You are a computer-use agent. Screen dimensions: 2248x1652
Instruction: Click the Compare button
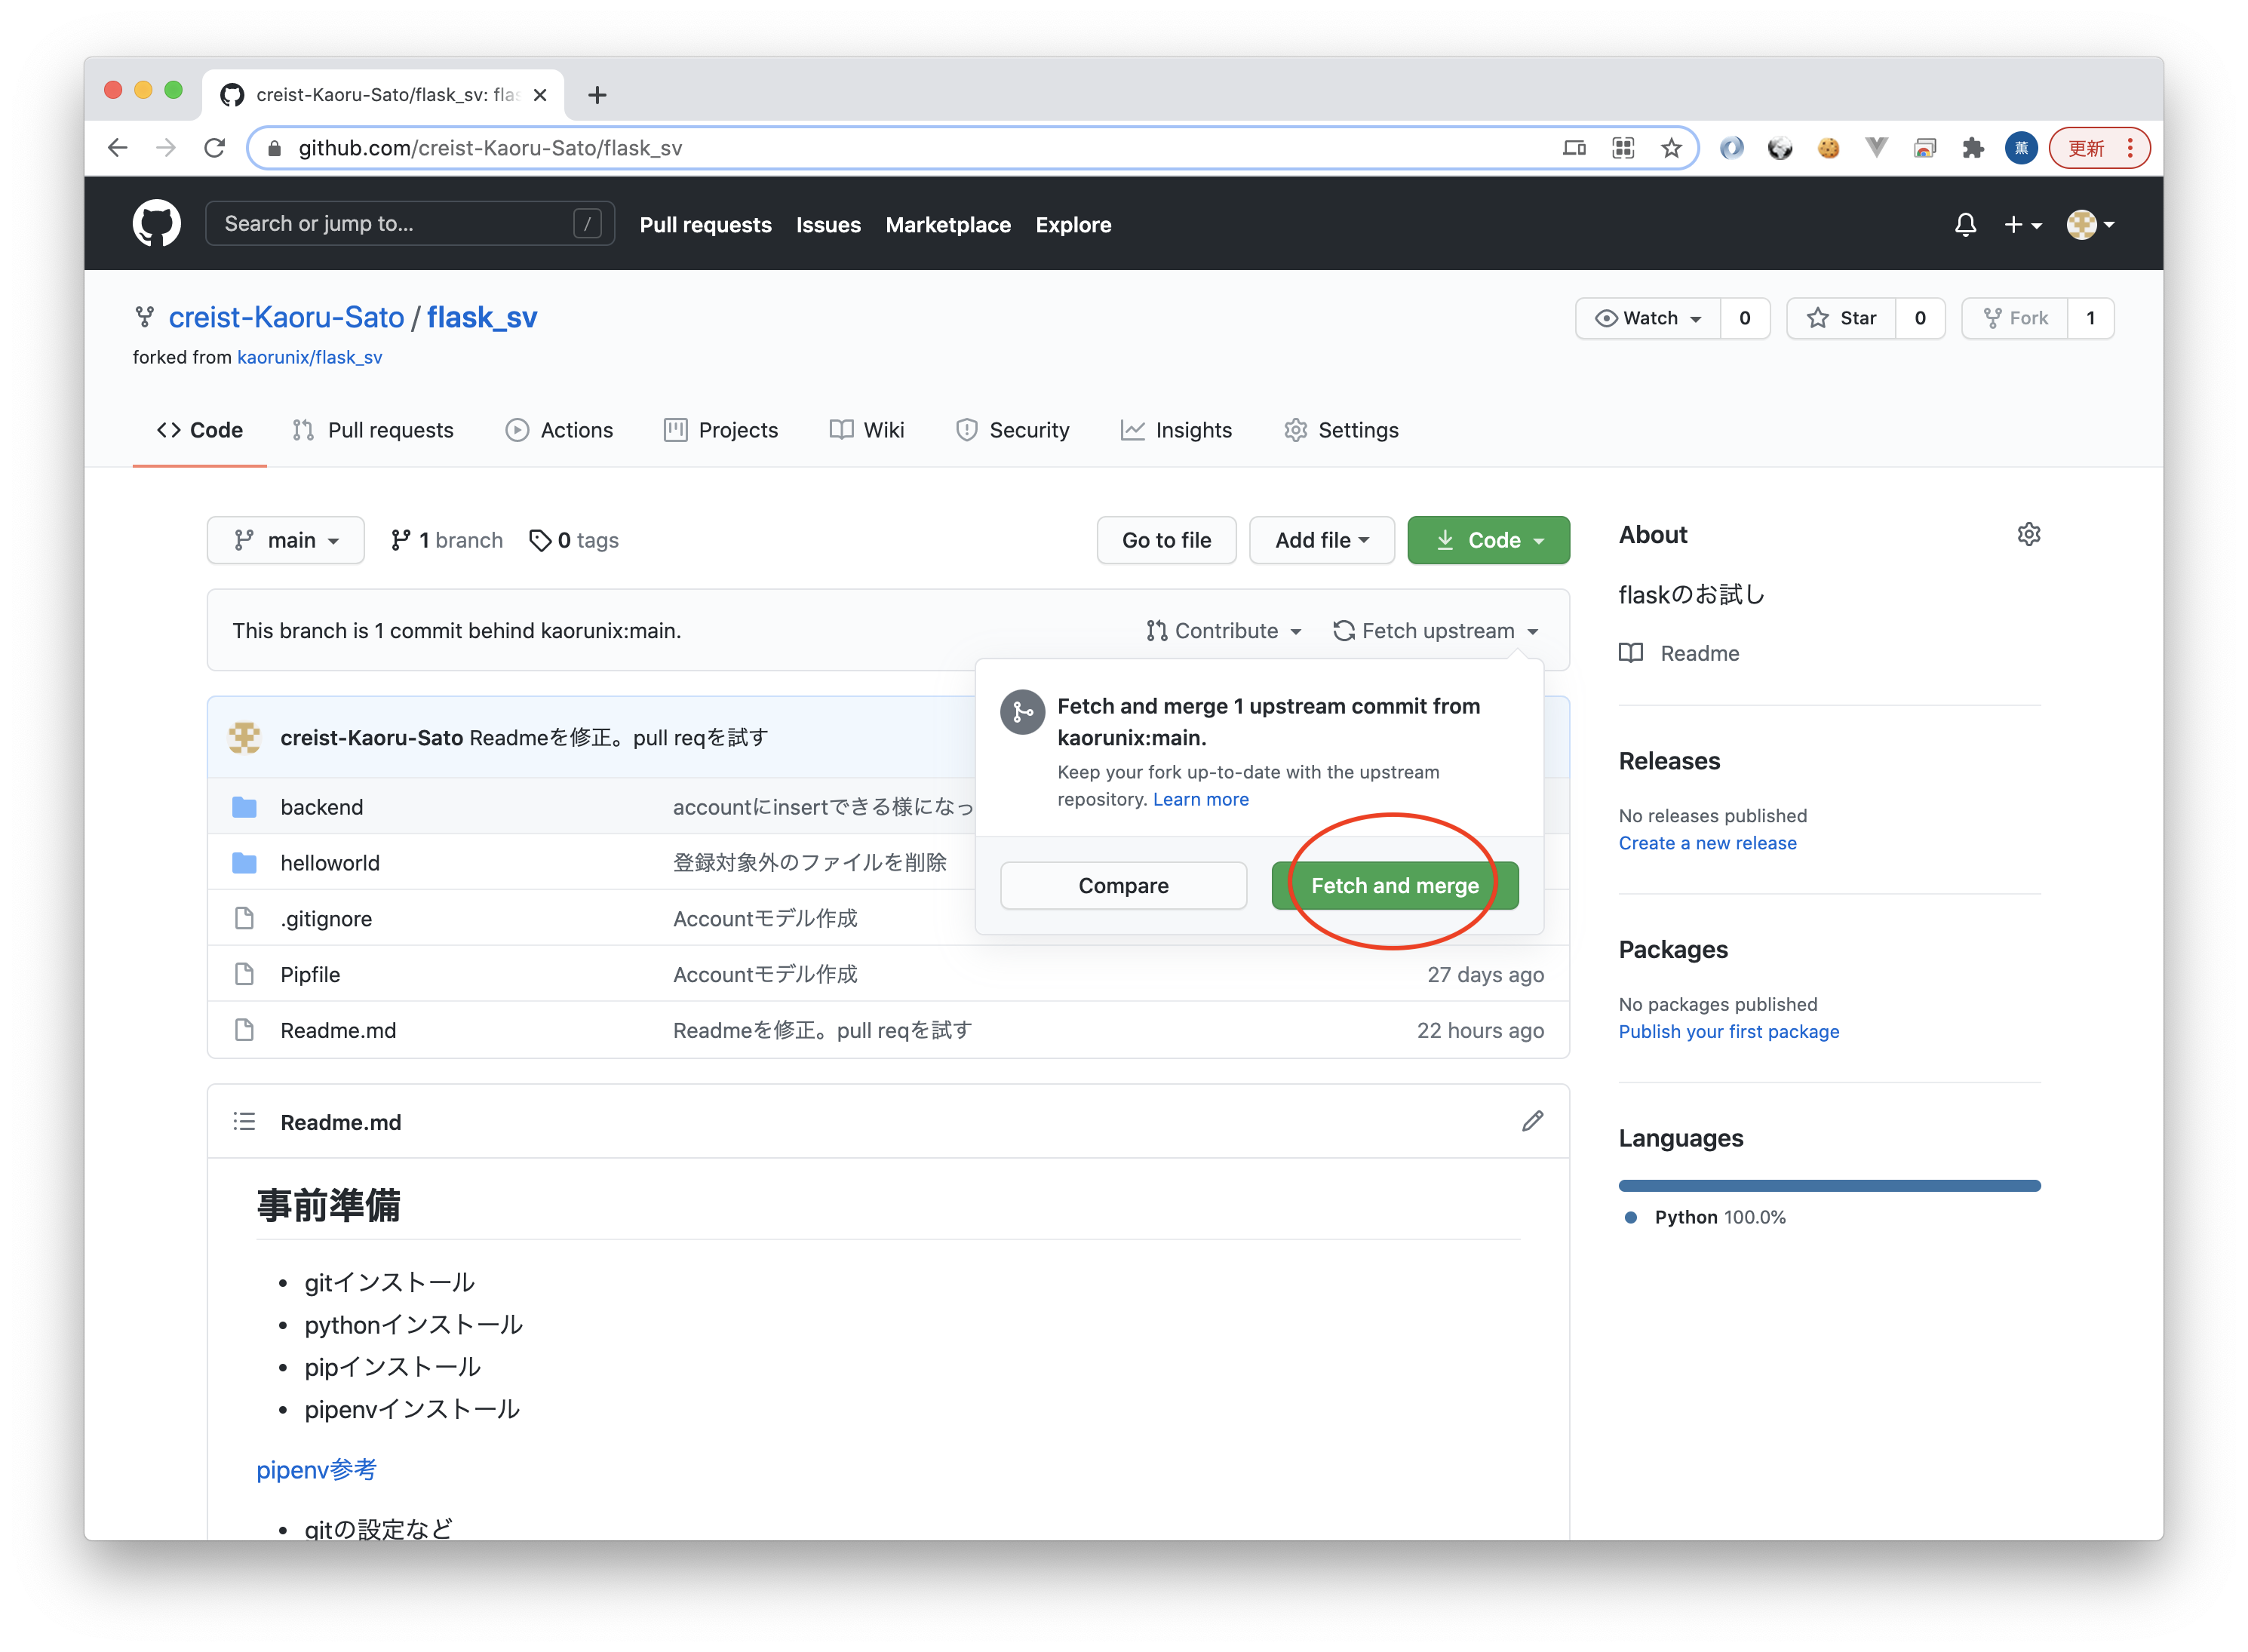coord(1123,886)
